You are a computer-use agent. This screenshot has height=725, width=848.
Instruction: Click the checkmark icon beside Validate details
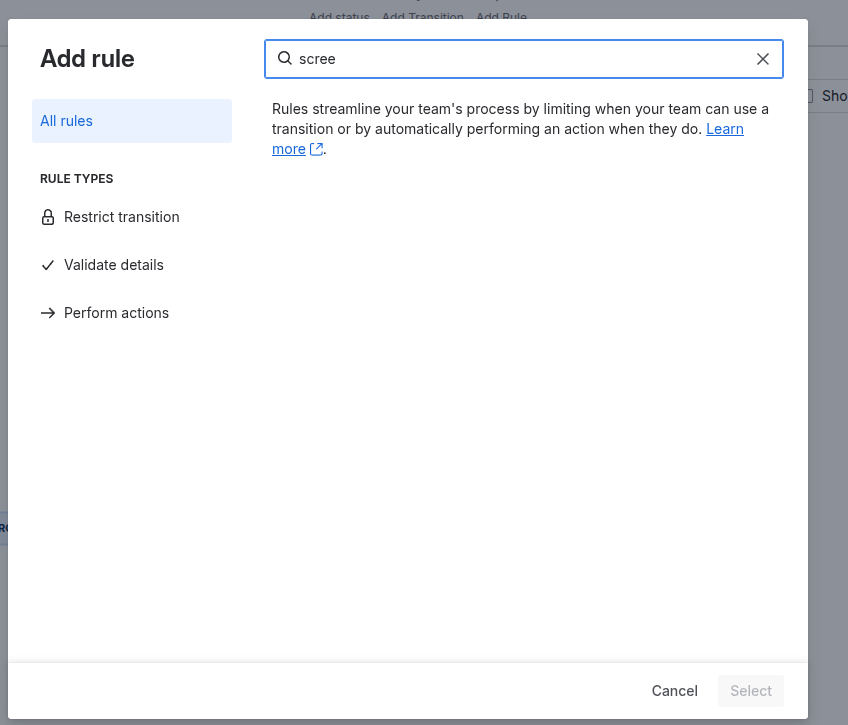[47, 265]
